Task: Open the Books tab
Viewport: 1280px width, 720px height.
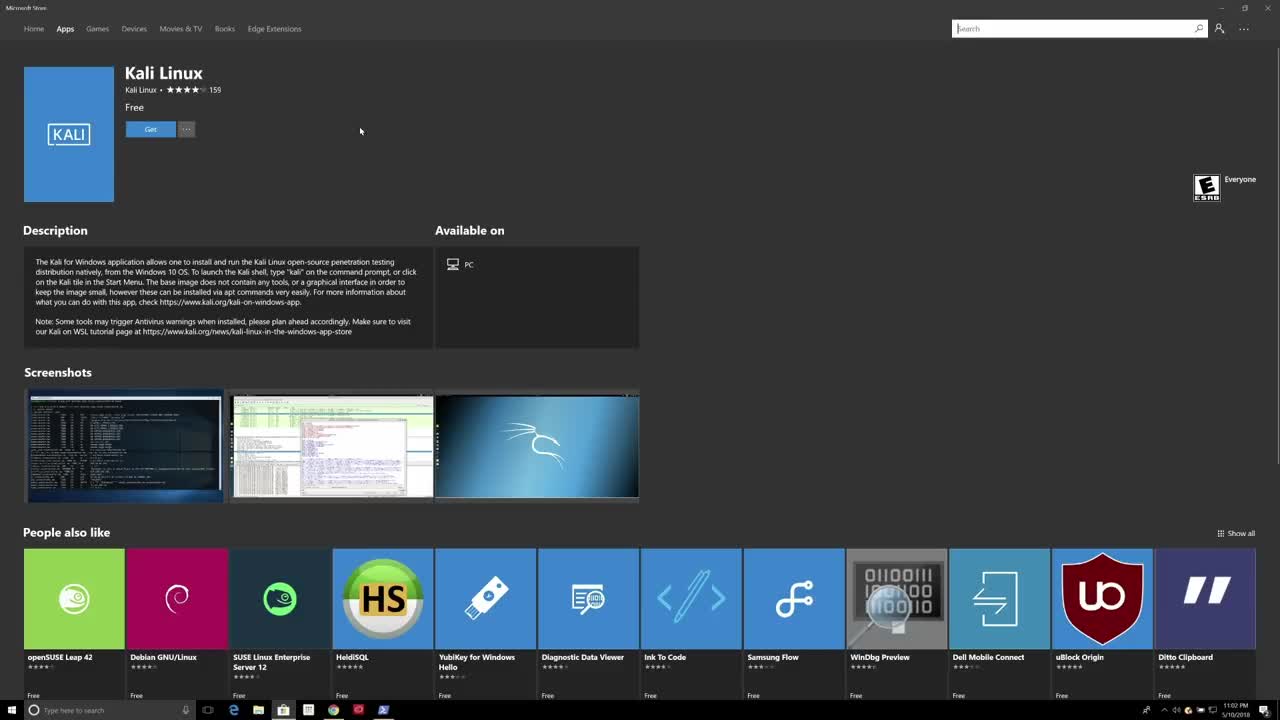Action: 225,29
